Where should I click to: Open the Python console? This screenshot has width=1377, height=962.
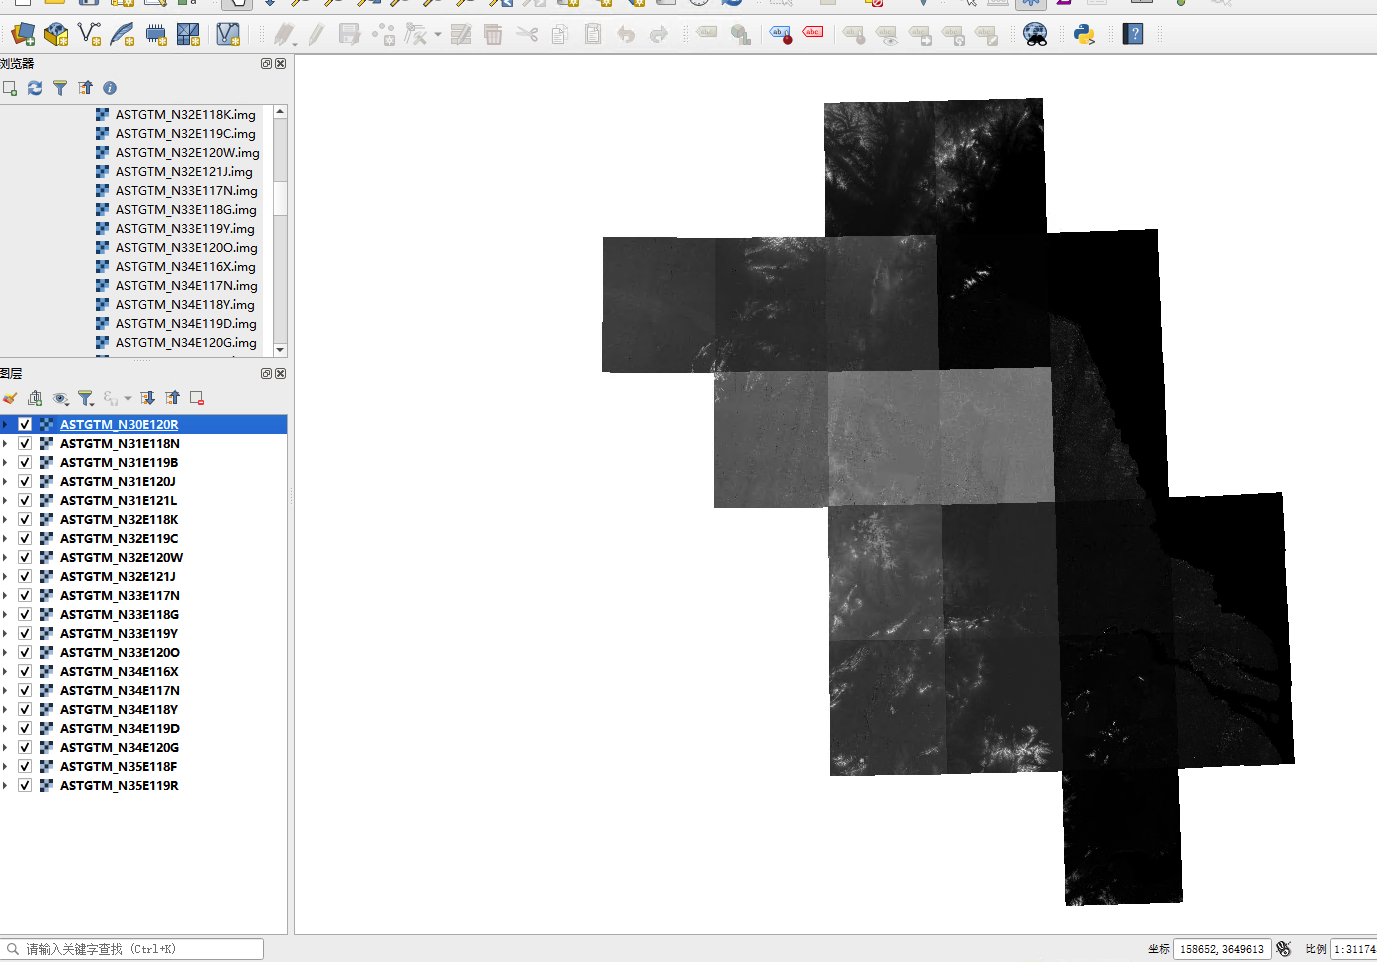coord(1084,33)
